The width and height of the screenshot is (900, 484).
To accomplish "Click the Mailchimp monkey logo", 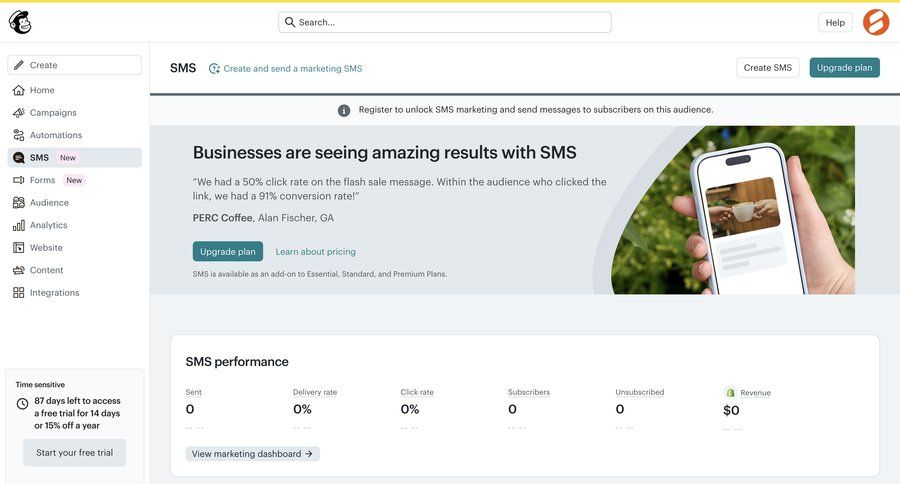I will coord(20,22).
